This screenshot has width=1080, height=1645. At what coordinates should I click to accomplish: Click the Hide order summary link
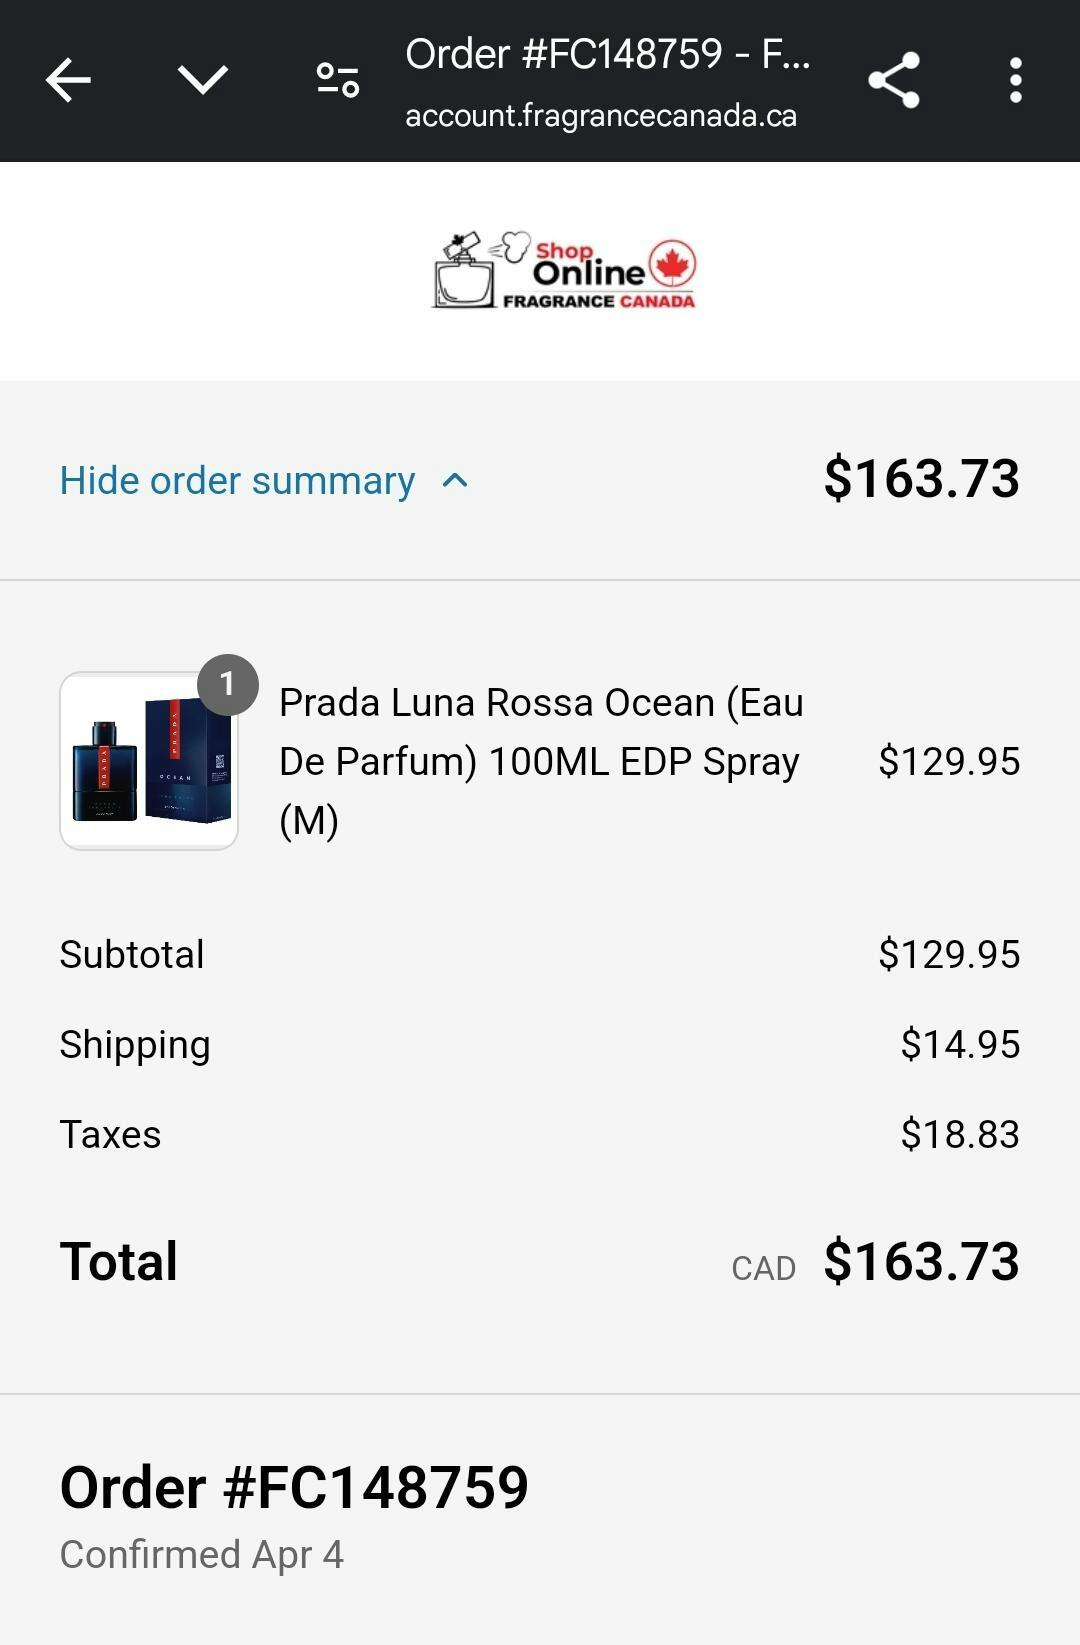click(237, 481)
